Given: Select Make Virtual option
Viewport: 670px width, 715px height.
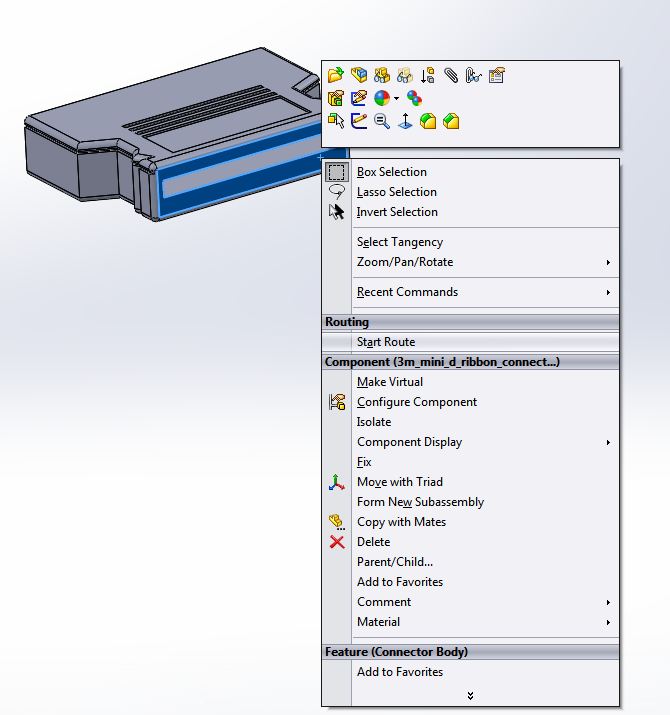Looking at the screenshot, I should (470, 382).
